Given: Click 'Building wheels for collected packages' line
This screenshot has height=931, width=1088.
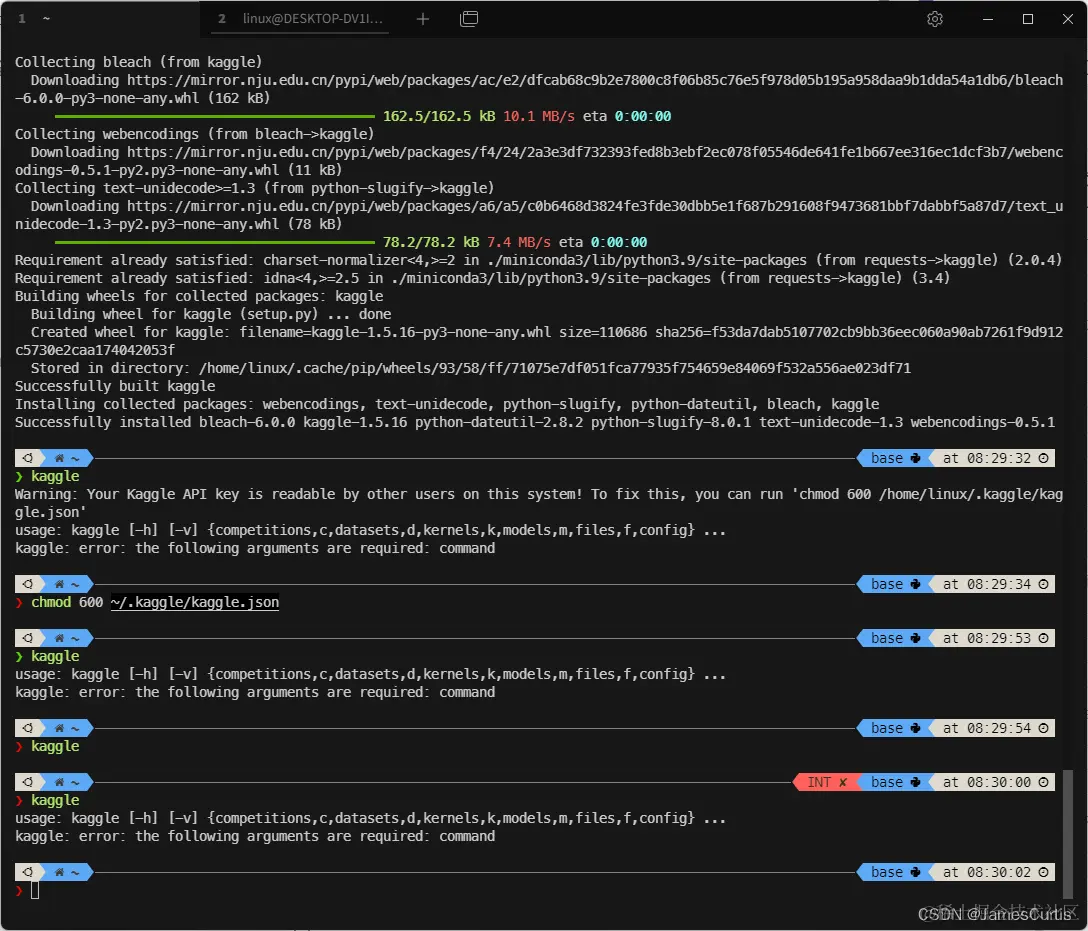Looking at the screenshot, I should (x=199, y=296).
